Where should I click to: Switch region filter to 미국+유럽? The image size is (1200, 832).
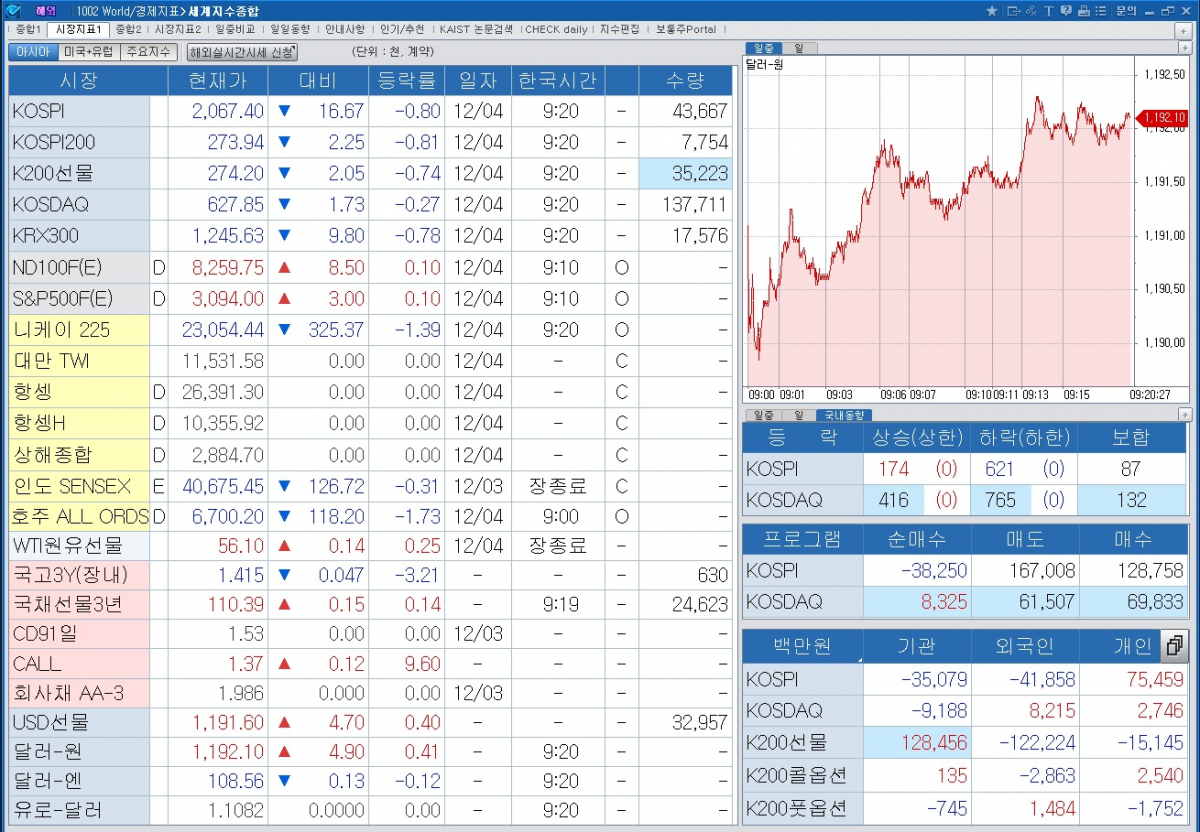[88, 52]
